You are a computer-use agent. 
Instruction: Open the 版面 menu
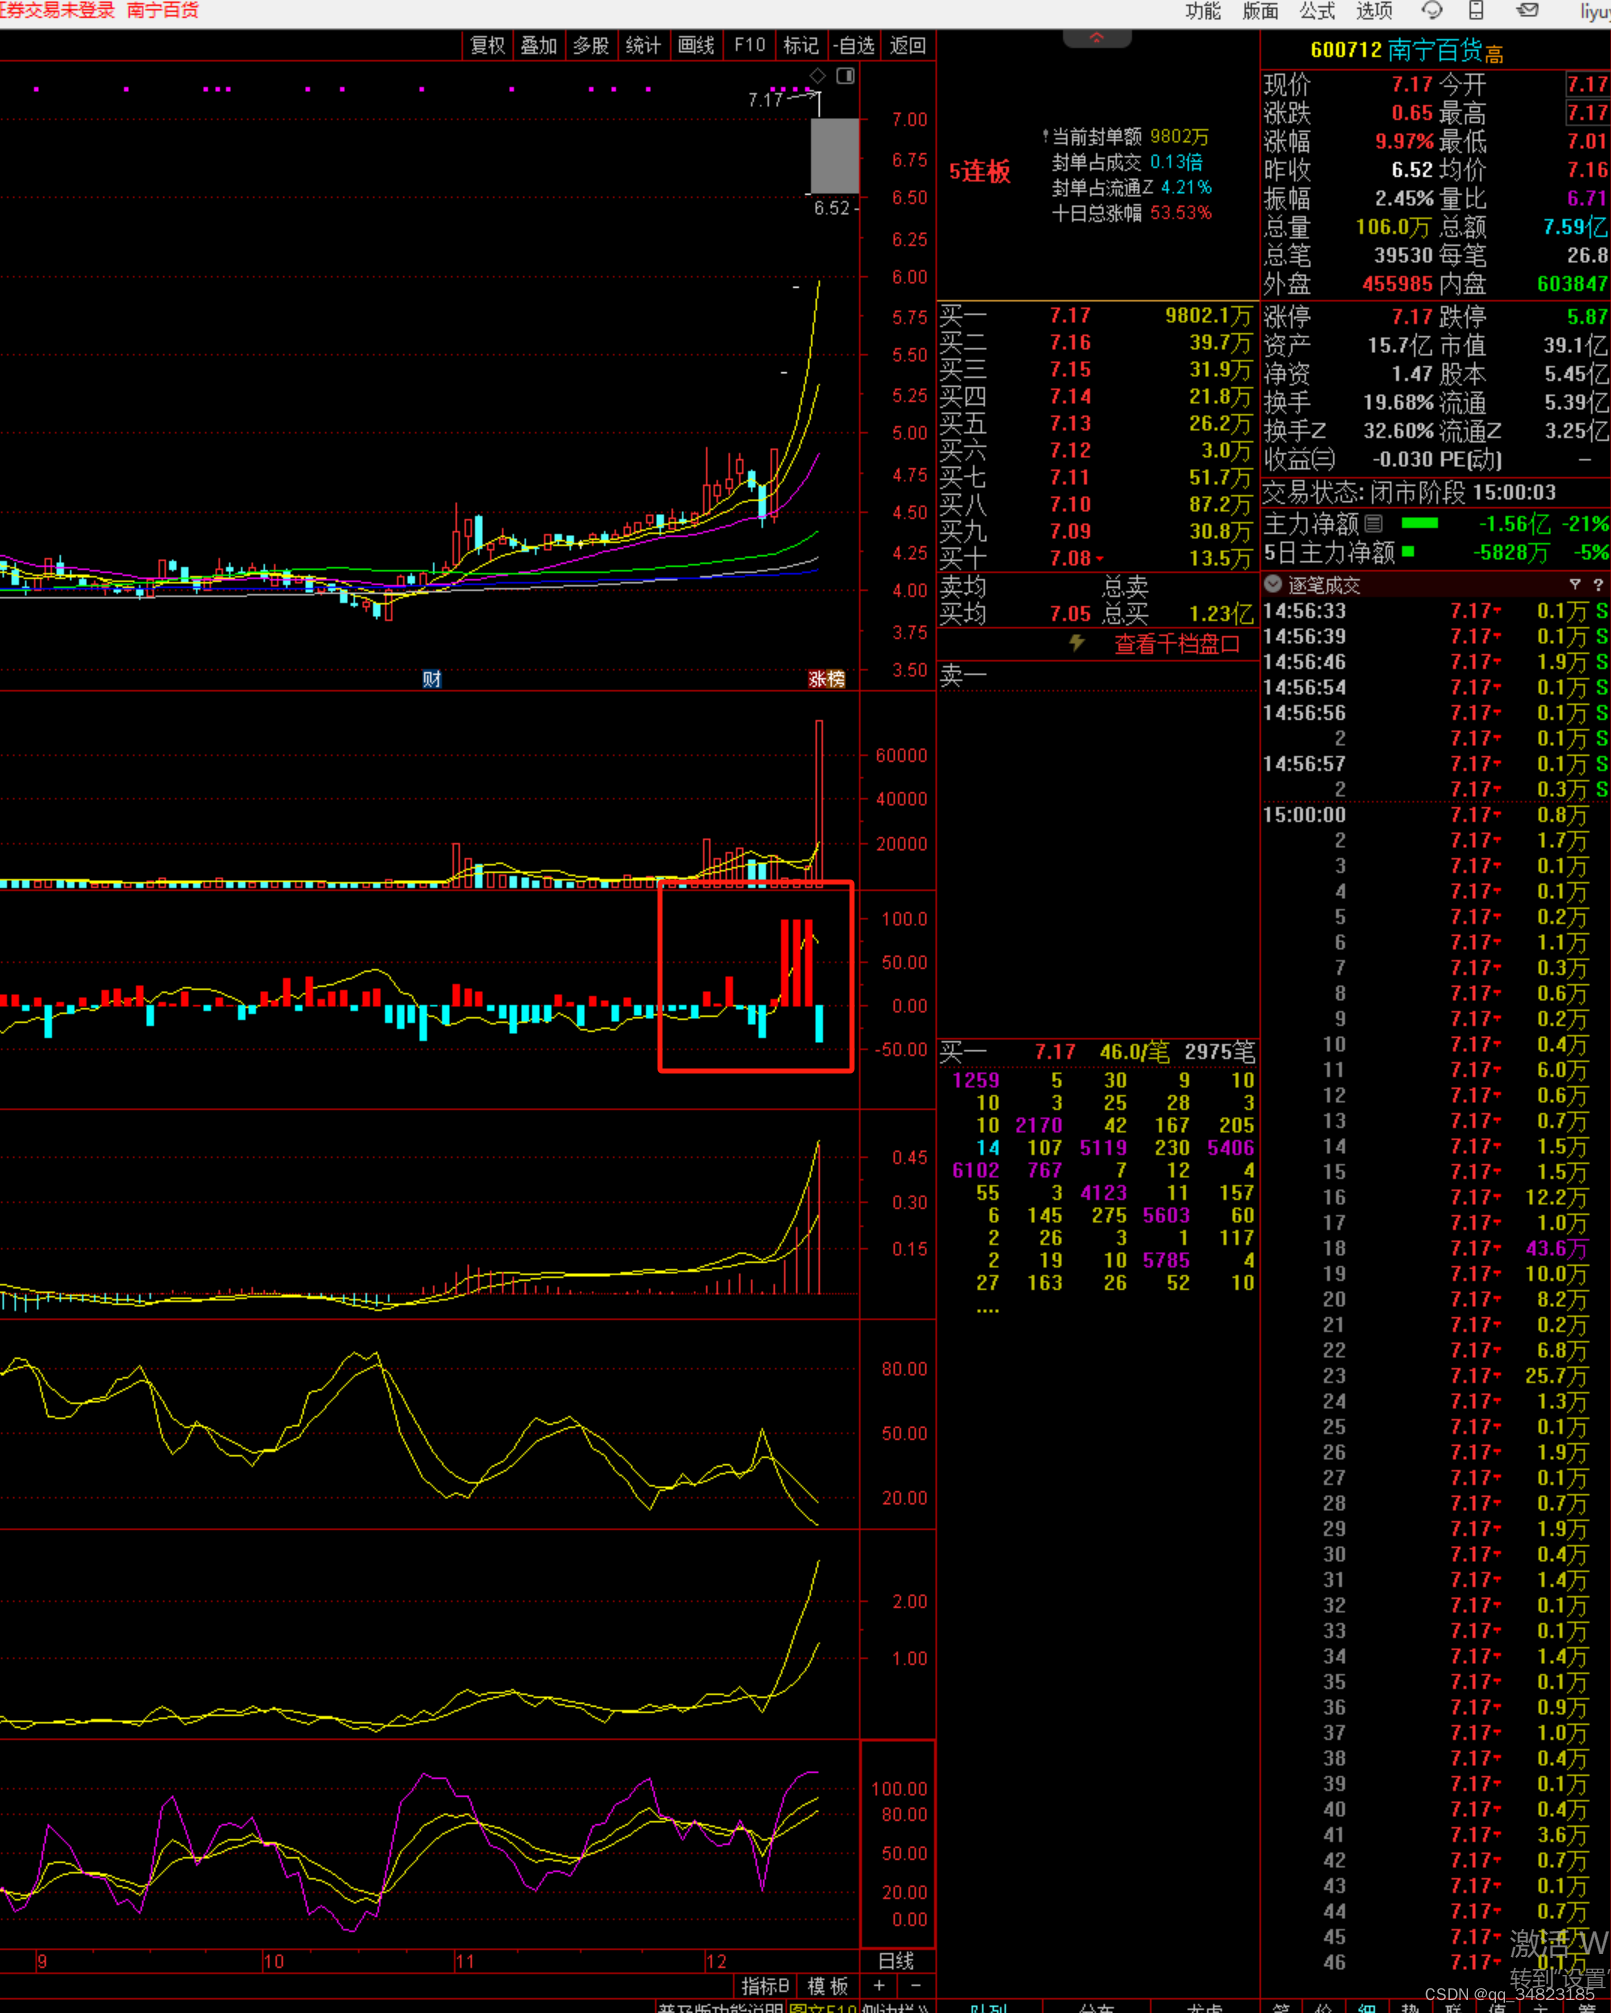[x=1259, y=11]
